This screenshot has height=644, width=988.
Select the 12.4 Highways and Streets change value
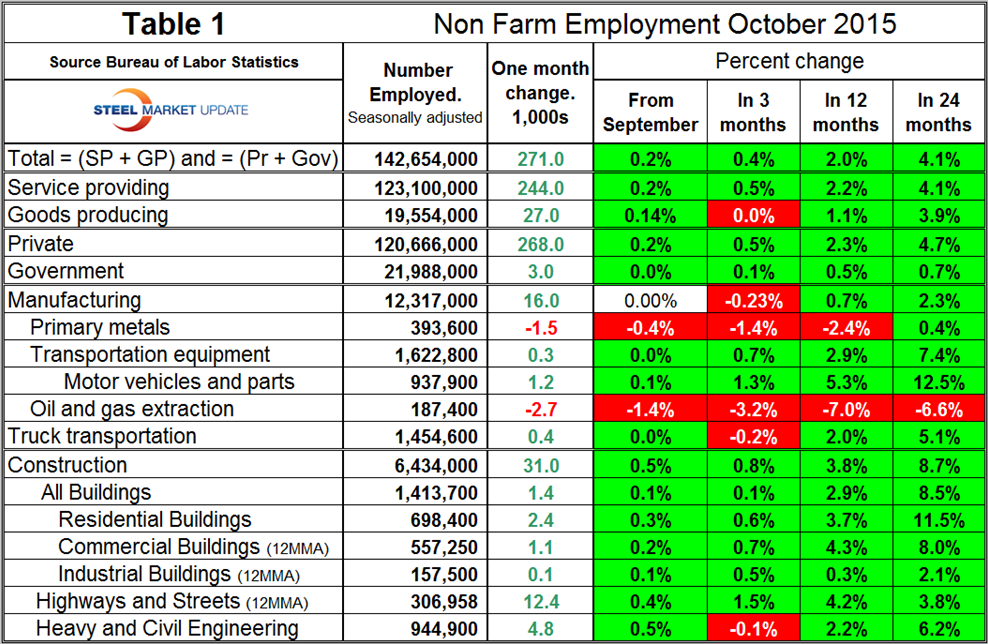pyautogui.click(x=540, y=601)
